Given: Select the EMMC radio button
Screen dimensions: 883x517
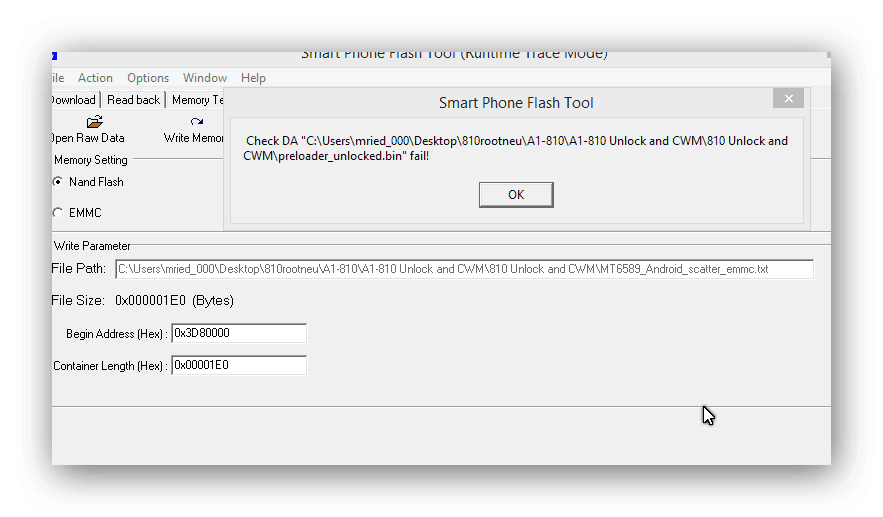Looking at the screenshot, I should click(x=57, y=212).
